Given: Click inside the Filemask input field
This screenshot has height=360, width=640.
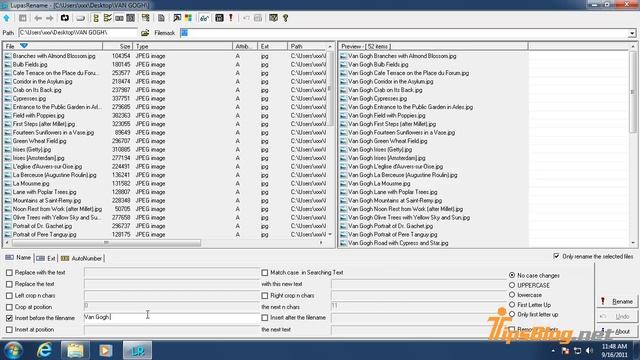Looking at the screenshot, I should 404,33.
